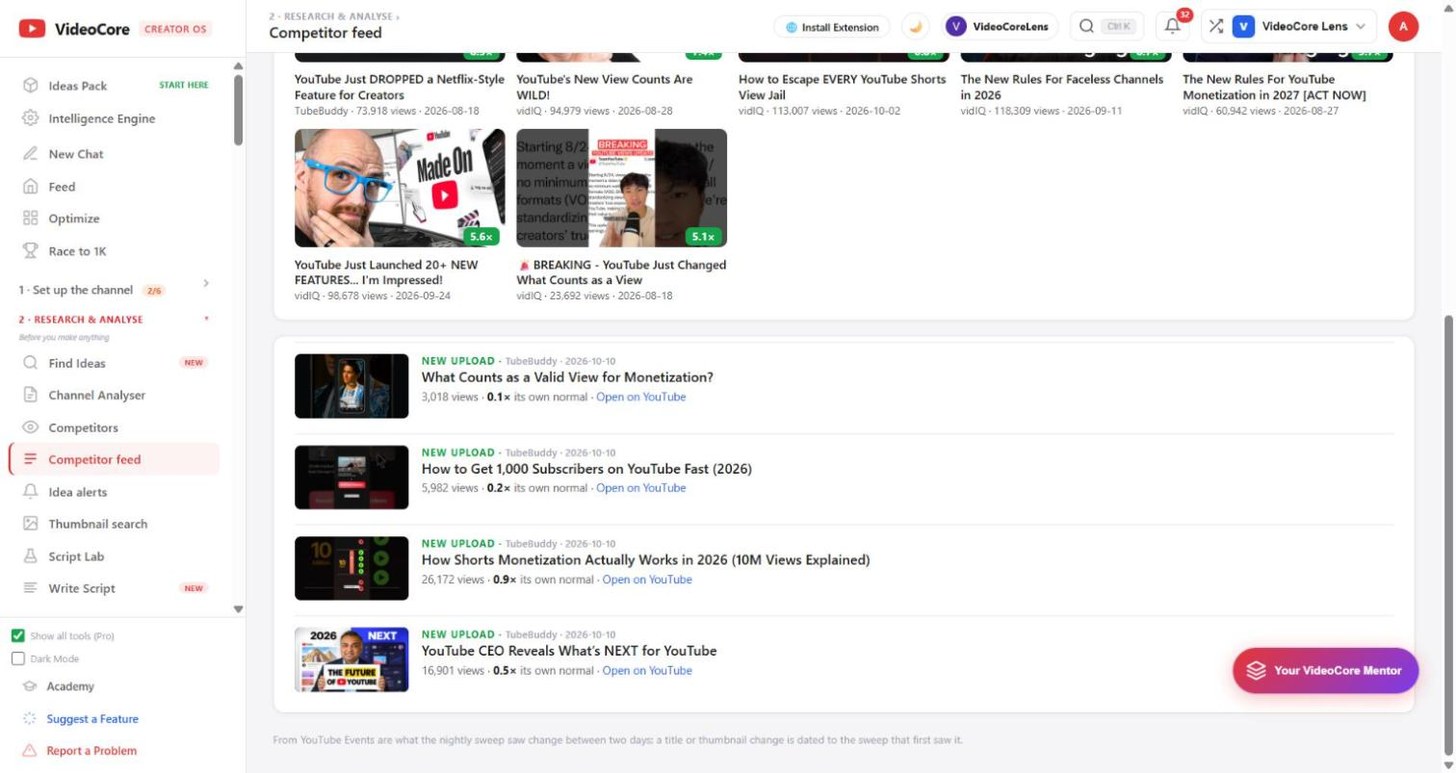Click the Write Script lines icon
This screenshot has height=773, width=1456.
pyautogui.click(x=30, y=588)
